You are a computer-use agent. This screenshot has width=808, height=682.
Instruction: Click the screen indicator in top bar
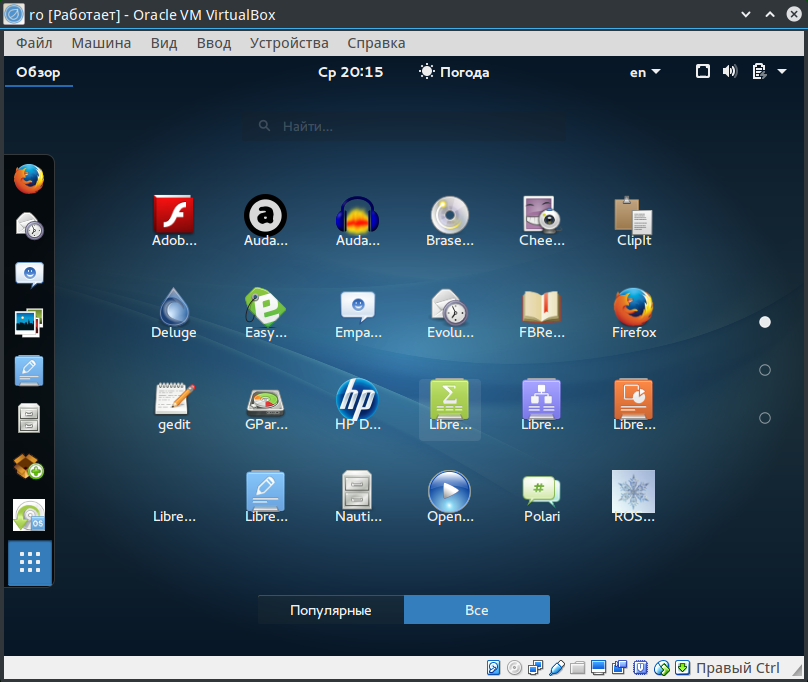(703, 71)
